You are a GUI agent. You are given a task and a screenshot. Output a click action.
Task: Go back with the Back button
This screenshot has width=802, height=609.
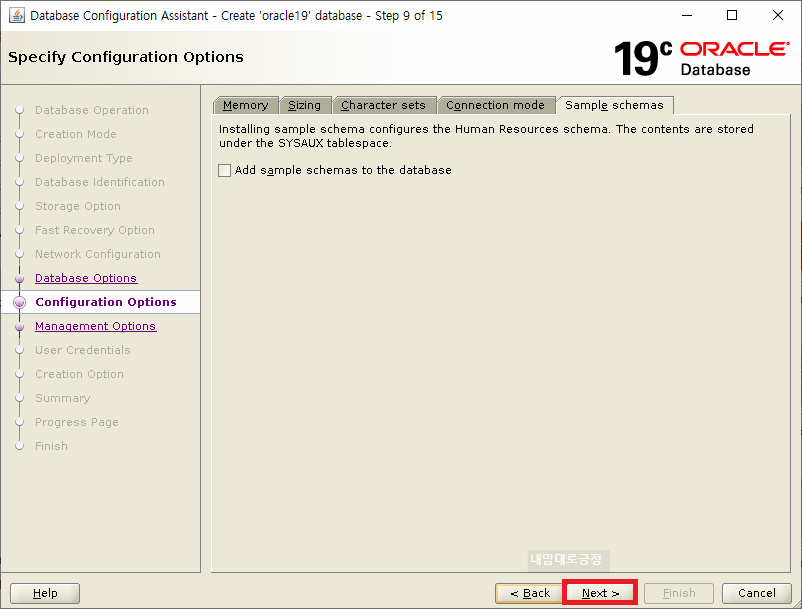point(529,593)
